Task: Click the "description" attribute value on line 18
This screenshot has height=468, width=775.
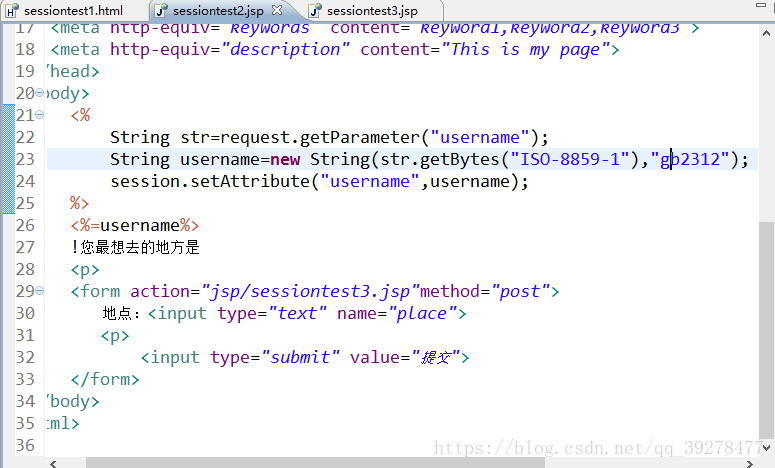Action: (285, 49)
